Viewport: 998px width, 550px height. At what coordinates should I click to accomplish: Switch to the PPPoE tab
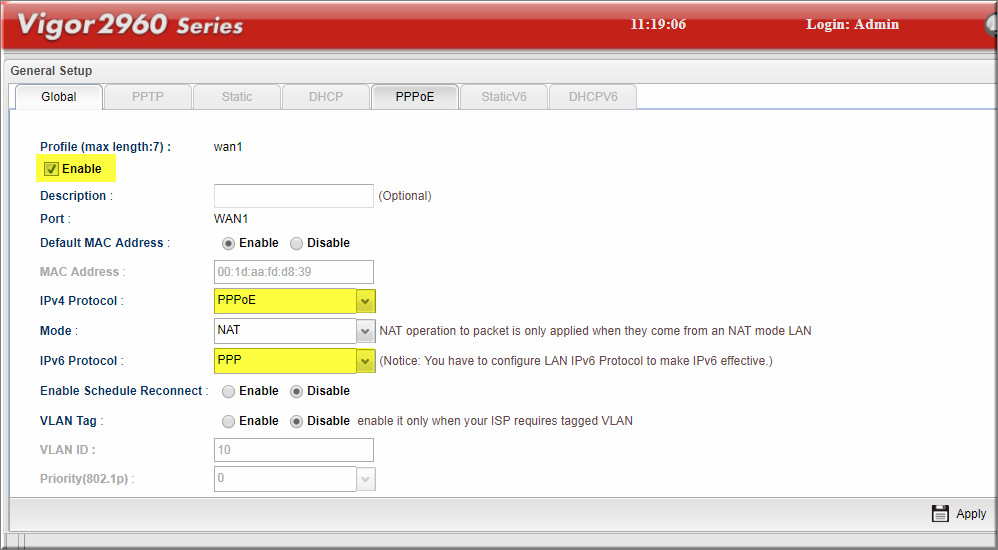point(414,97)
